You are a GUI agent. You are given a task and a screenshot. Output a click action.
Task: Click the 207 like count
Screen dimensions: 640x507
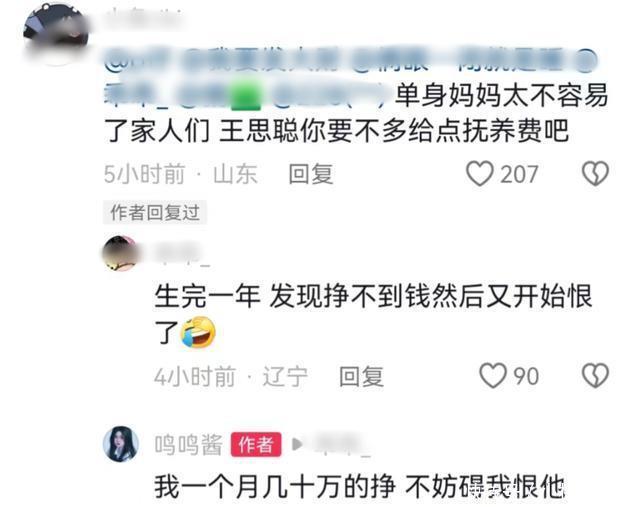pyautogui.click(x=519, y=175)
